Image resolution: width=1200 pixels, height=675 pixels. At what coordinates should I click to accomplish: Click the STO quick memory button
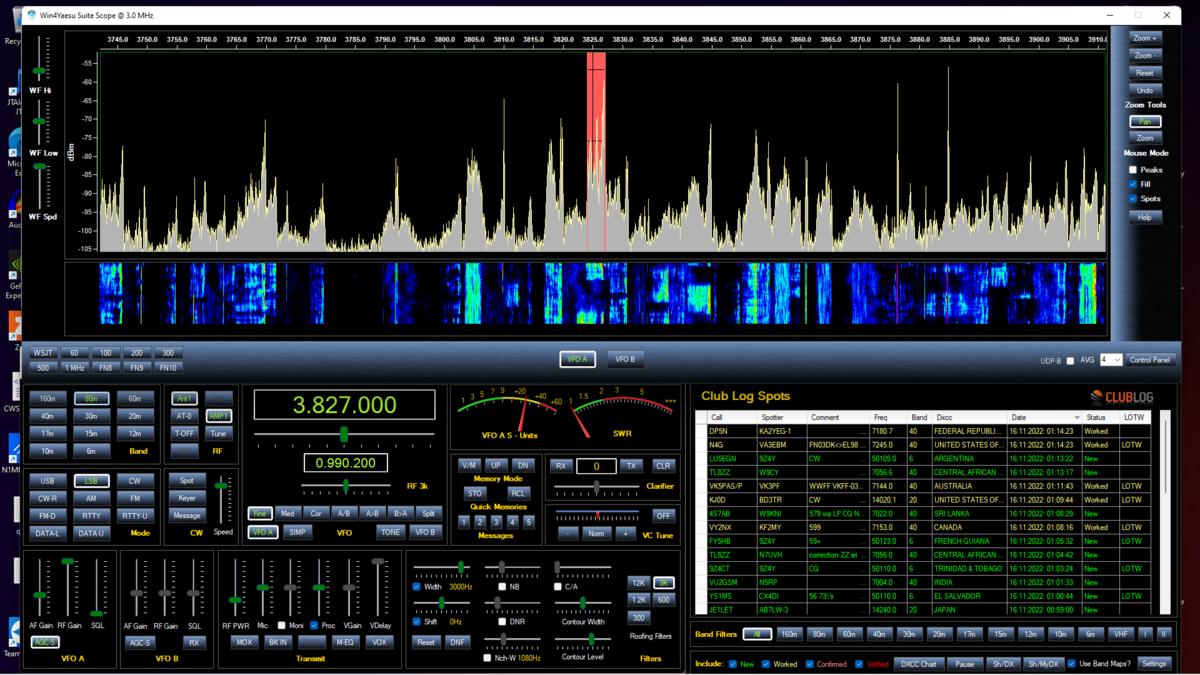[475, 493]
